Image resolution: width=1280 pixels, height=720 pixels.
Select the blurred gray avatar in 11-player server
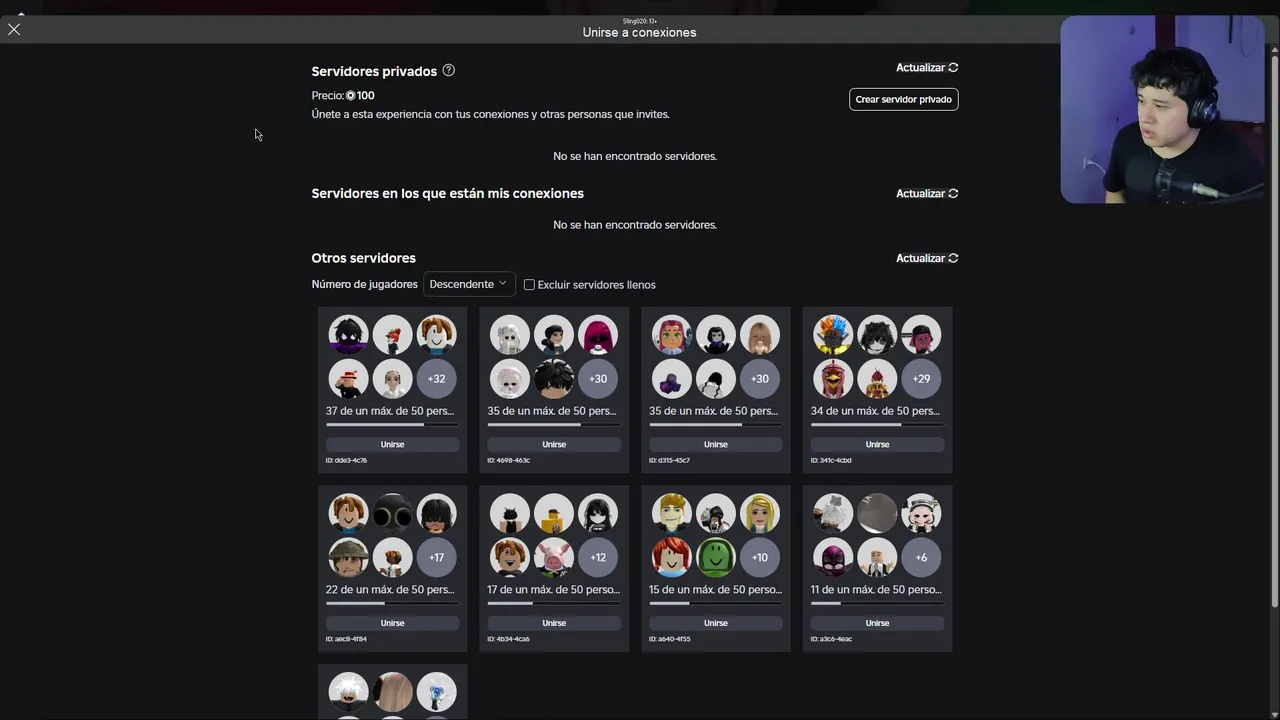(877, 514)
